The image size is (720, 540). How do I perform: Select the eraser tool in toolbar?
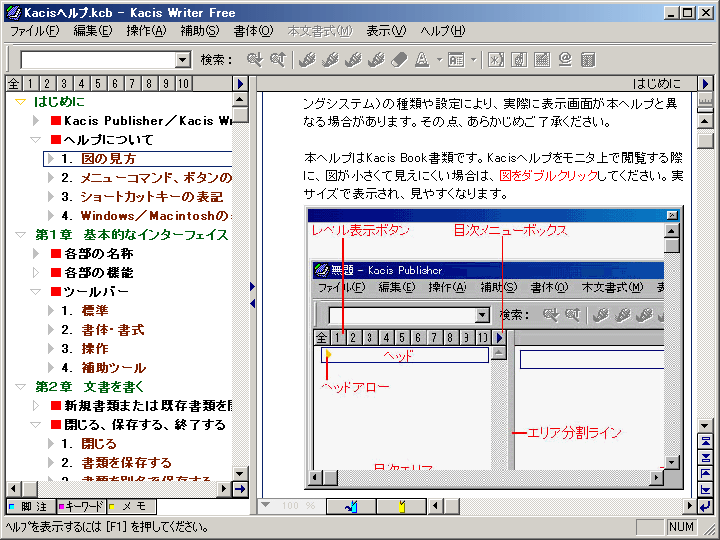(x=399, y=60)
